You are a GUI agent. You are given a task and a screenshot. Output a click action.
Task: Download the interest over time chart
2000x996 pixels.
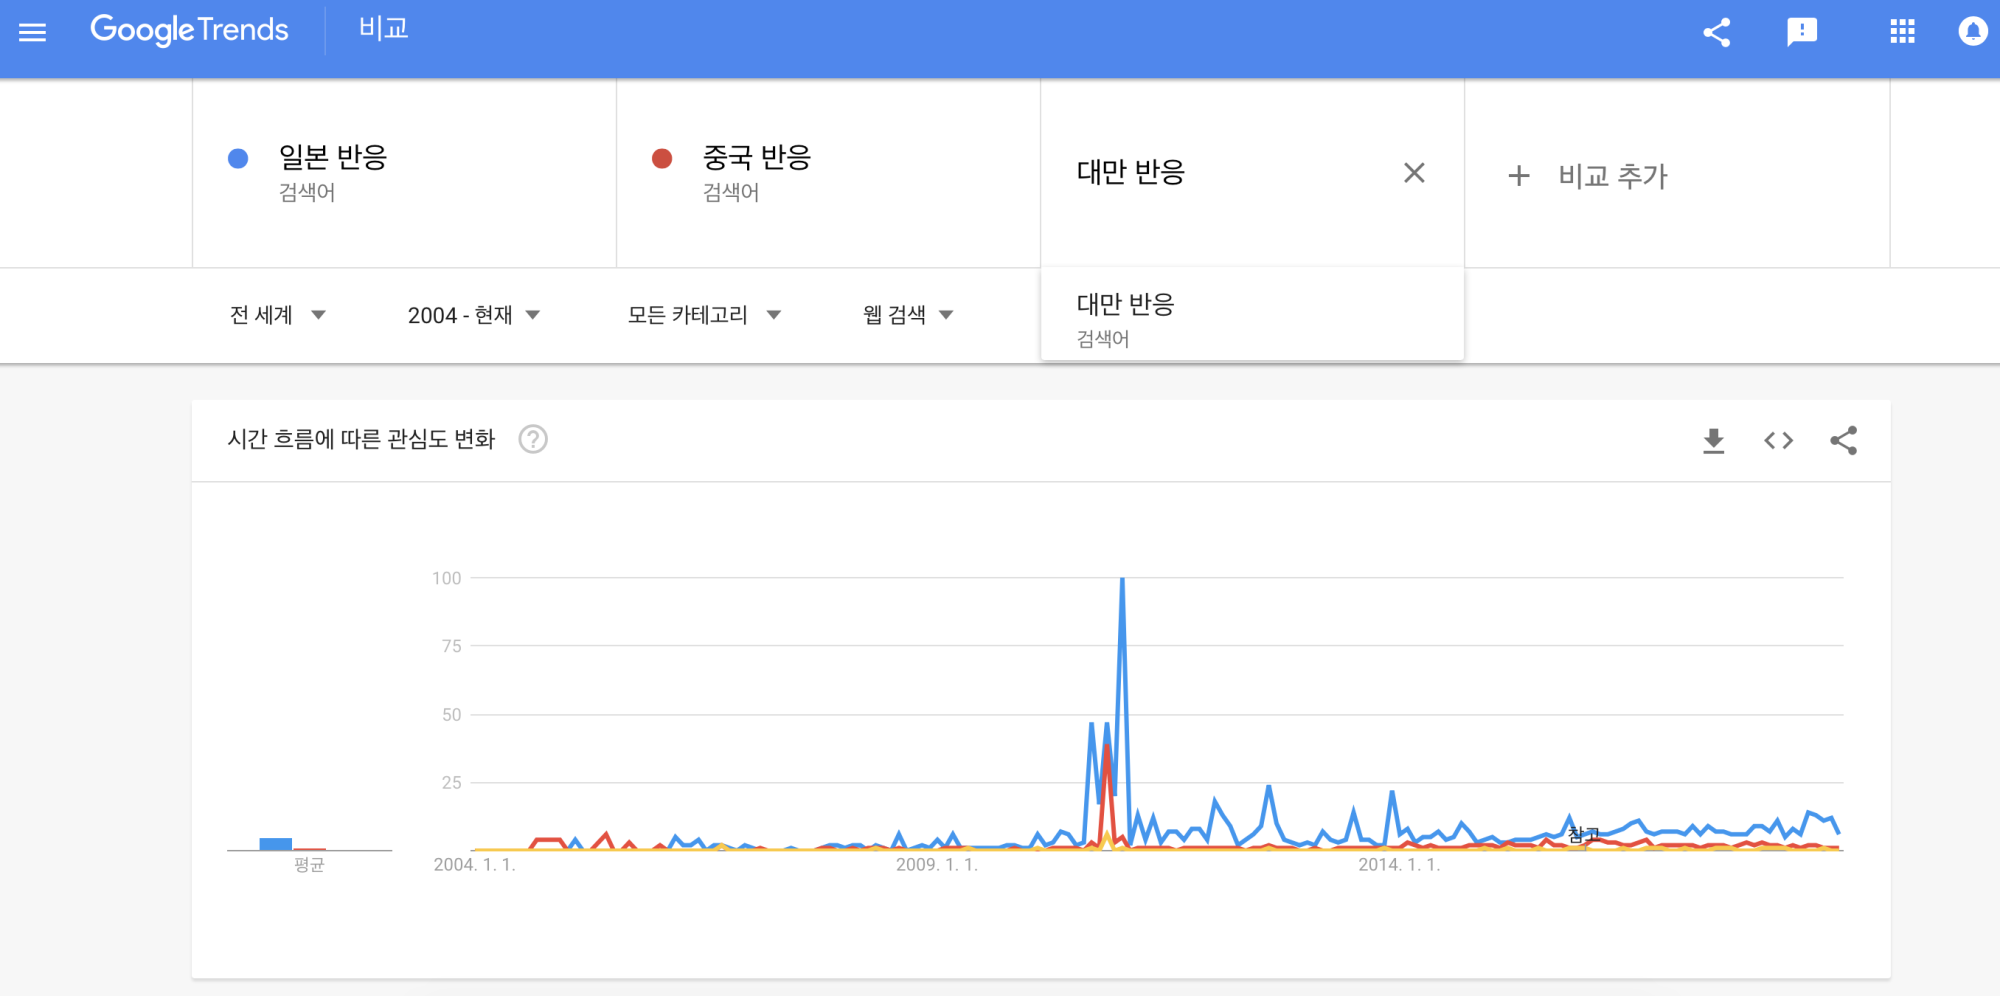pos(1713,440)
